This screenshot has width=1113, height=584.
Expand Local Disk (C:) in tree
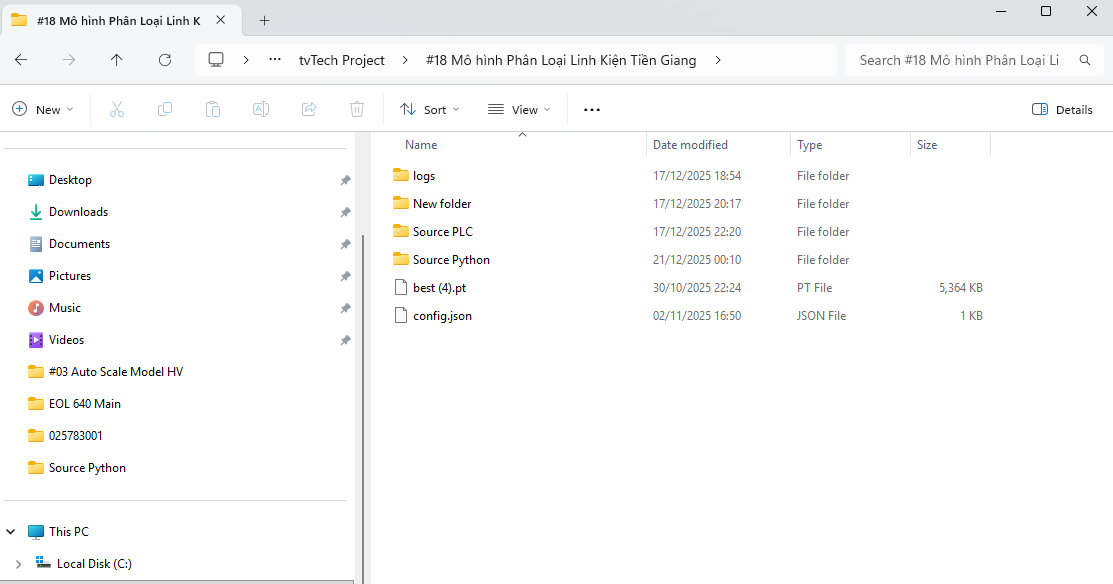tap(18, 564)
